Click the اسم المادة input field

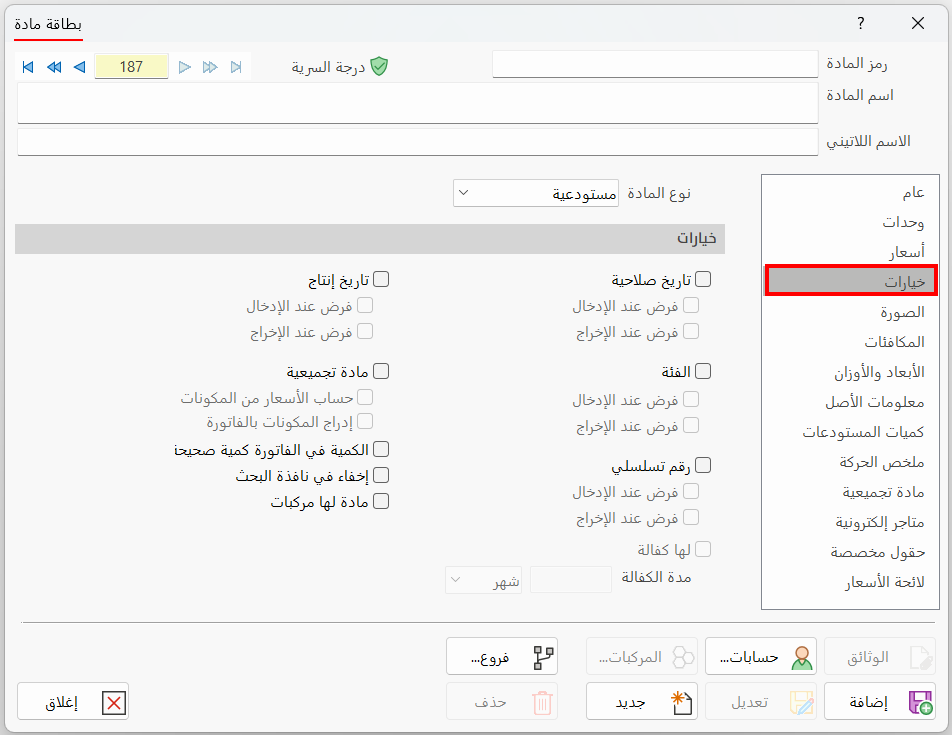(418, 103)
